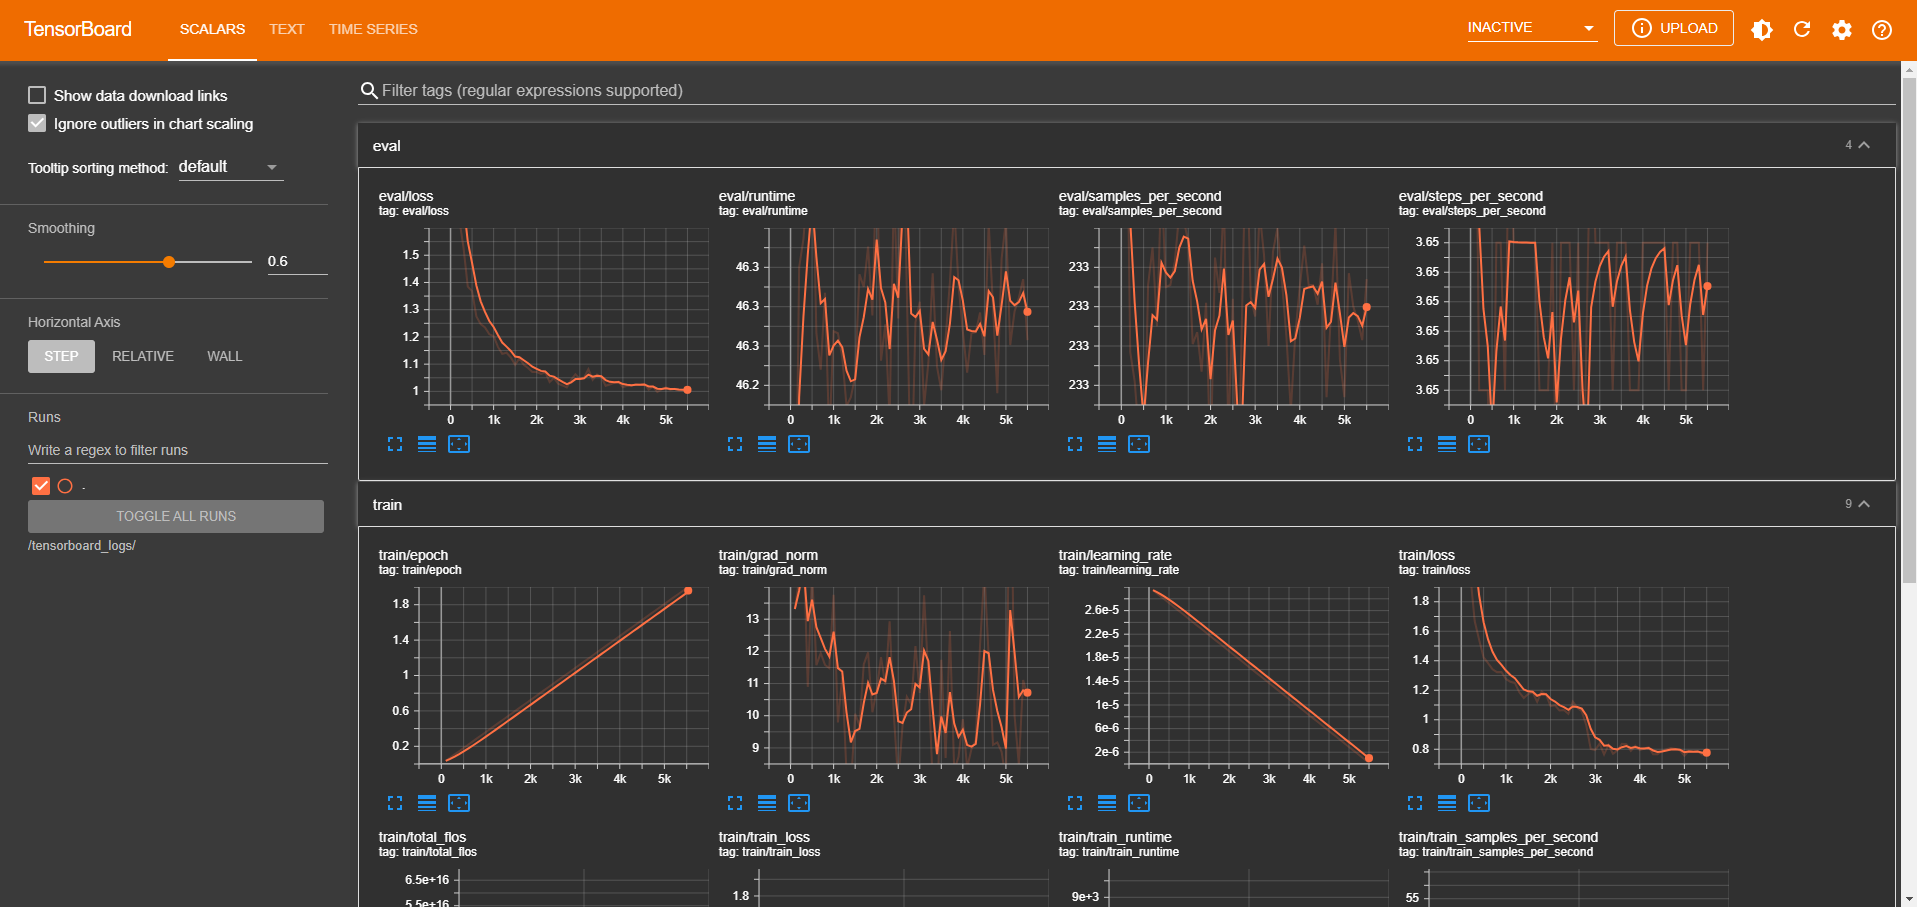Expand train/grad_norm chart size

(x=735, y=803)
